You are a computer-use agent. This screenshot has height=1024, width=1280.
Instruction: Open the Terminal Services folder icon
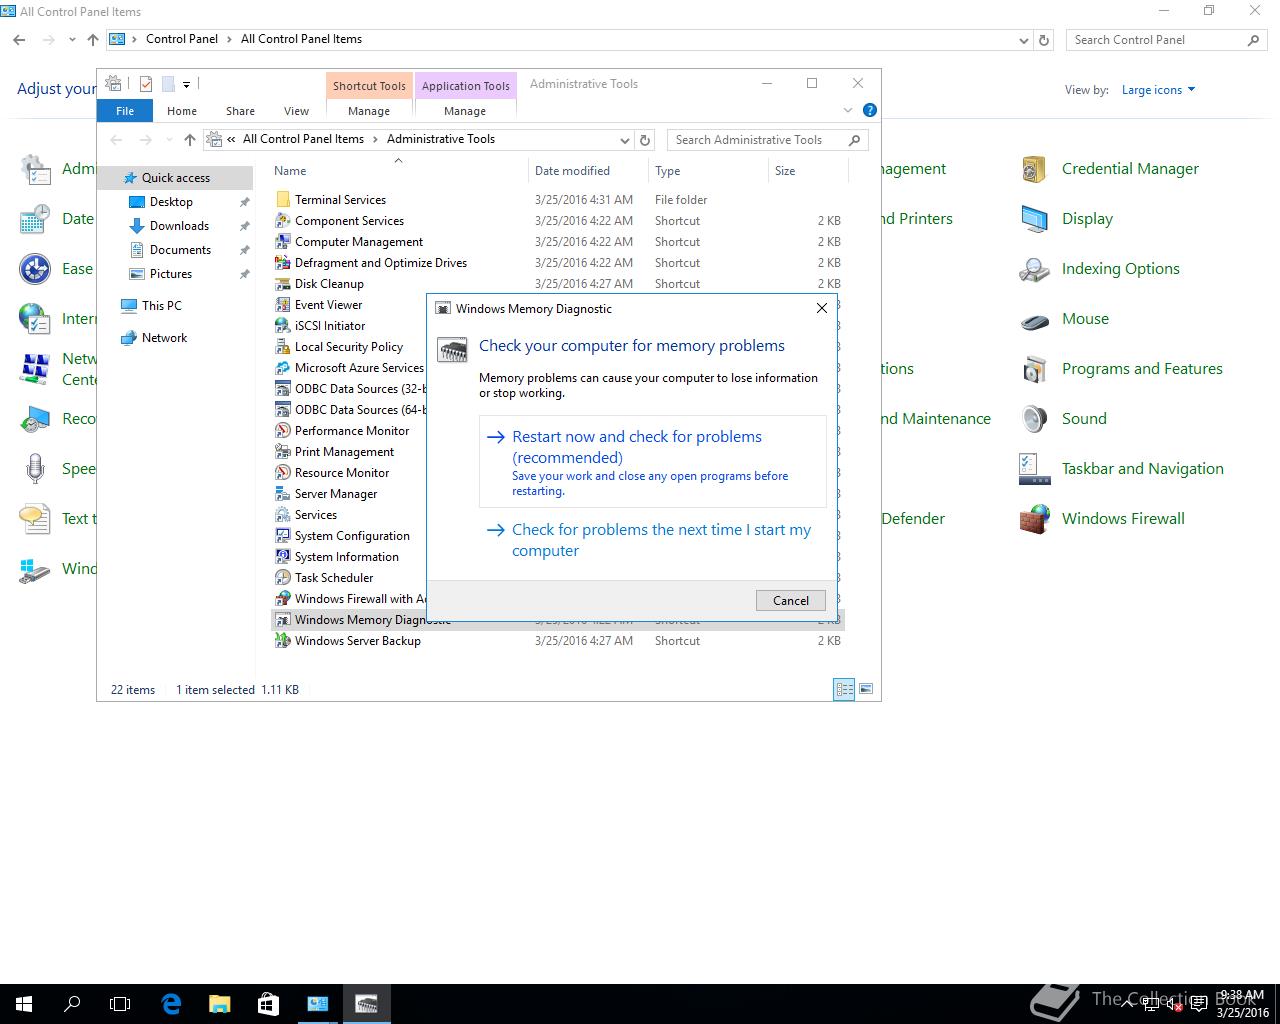coord(283,200)
